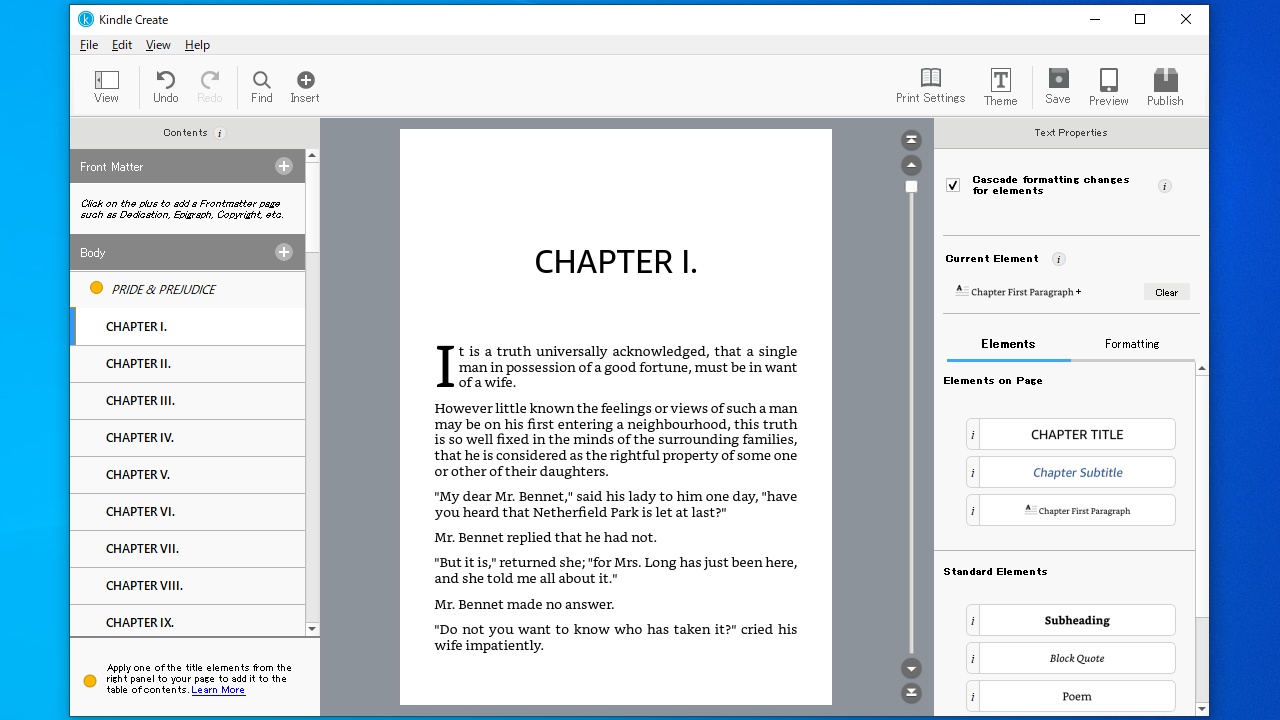The image size is (1280, 720).
Task: Show info for Chapter Subtitle element
Action: (973, 473)
